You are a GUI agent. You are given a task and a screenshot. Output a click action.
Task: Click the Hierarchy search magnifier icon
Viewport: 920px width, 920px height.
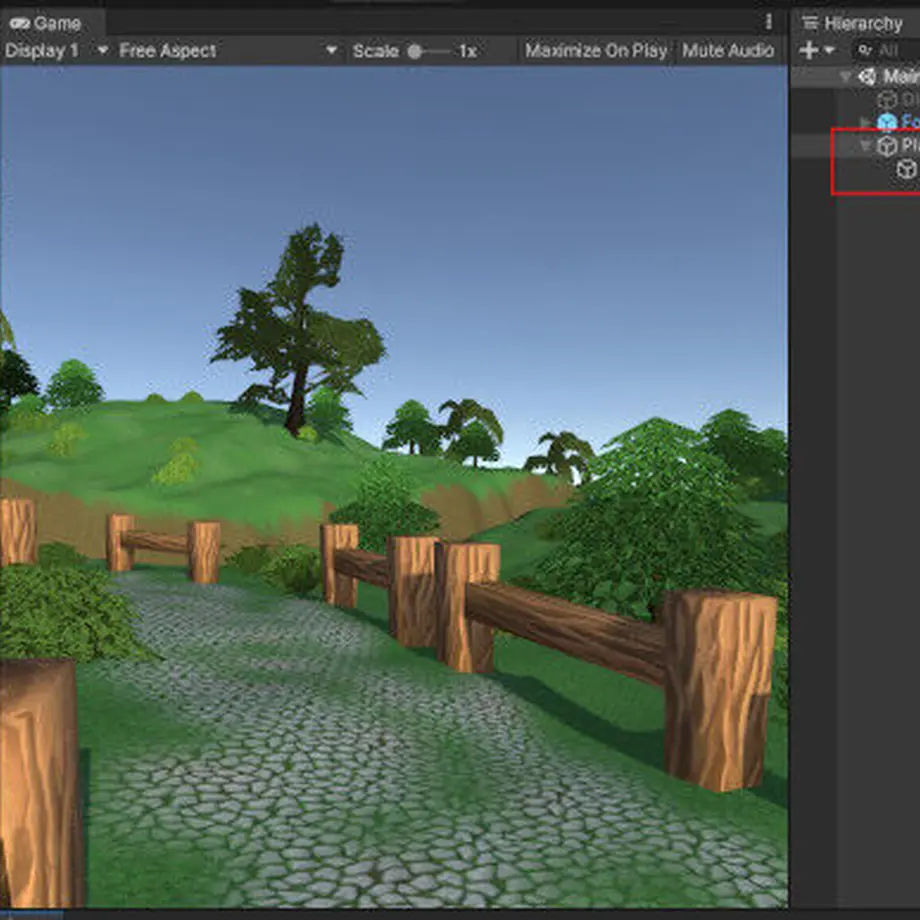(864, 50)
